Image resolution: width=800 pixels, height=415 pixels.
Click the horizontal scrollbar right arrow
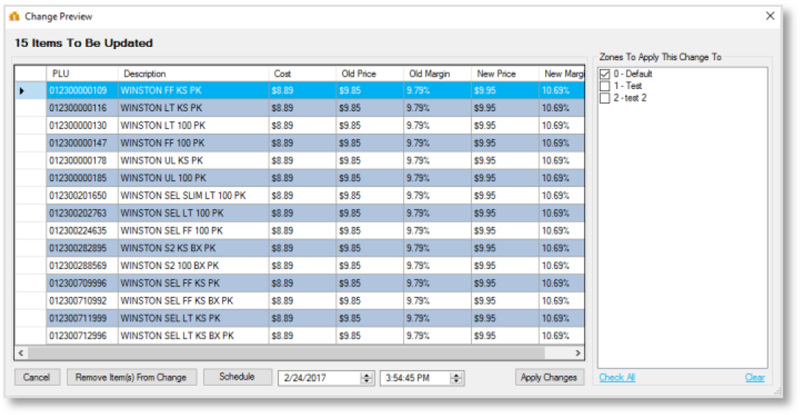pyautogui.click(x=578, y=353)
